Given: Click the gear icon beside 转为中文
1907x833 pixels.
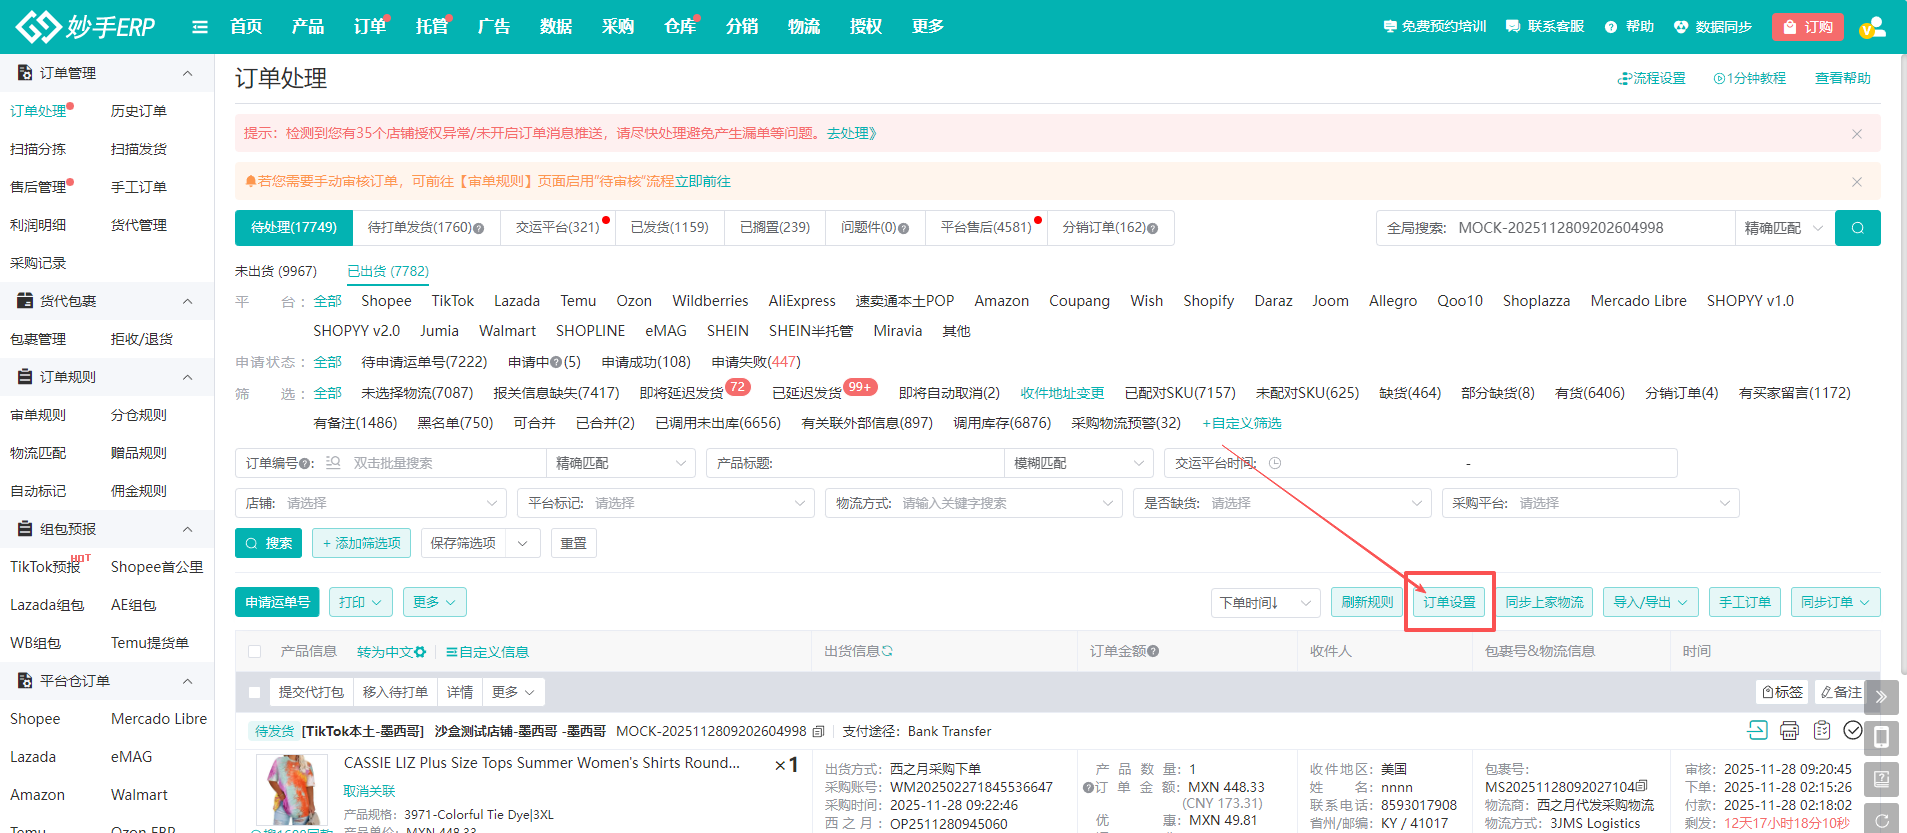Looking at the screenshot, I should (420, 652).
